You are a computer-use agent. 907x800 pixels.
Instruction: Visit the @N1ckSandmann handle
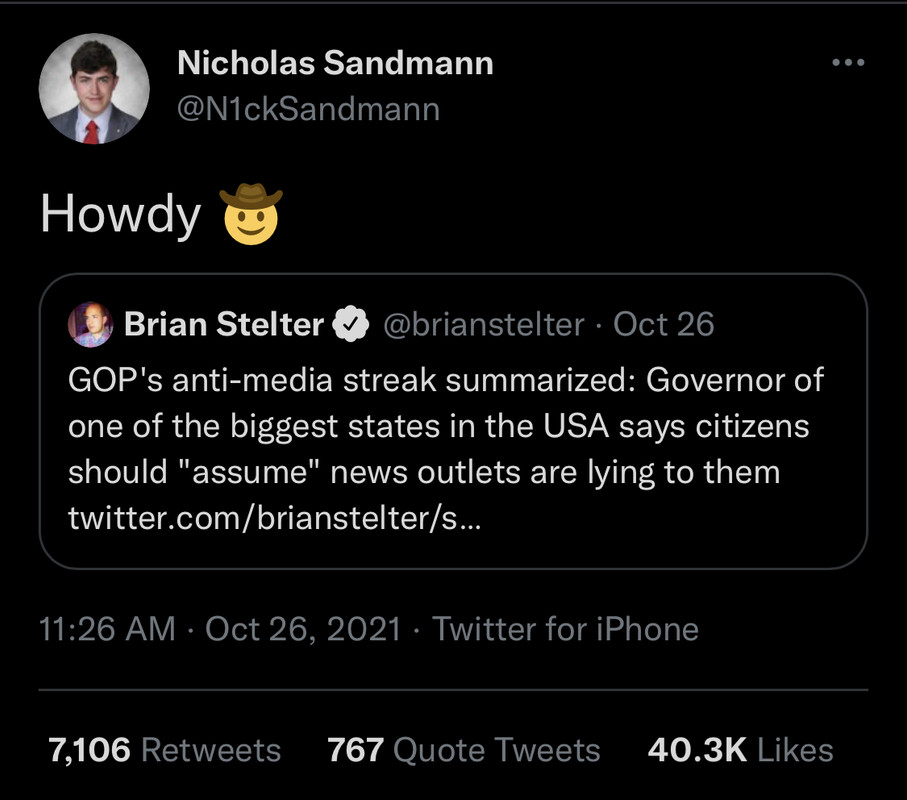tap(308, 108)
